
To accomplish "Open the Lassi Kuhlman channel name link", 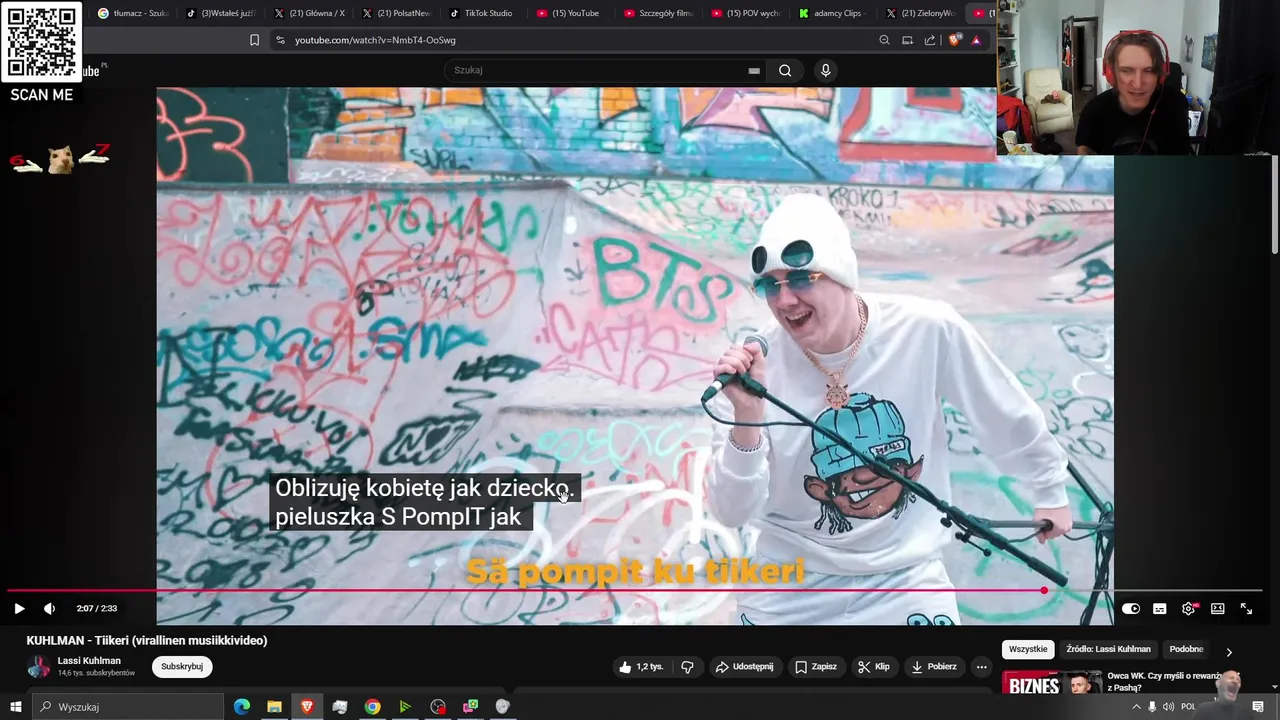I will point(89,661).
